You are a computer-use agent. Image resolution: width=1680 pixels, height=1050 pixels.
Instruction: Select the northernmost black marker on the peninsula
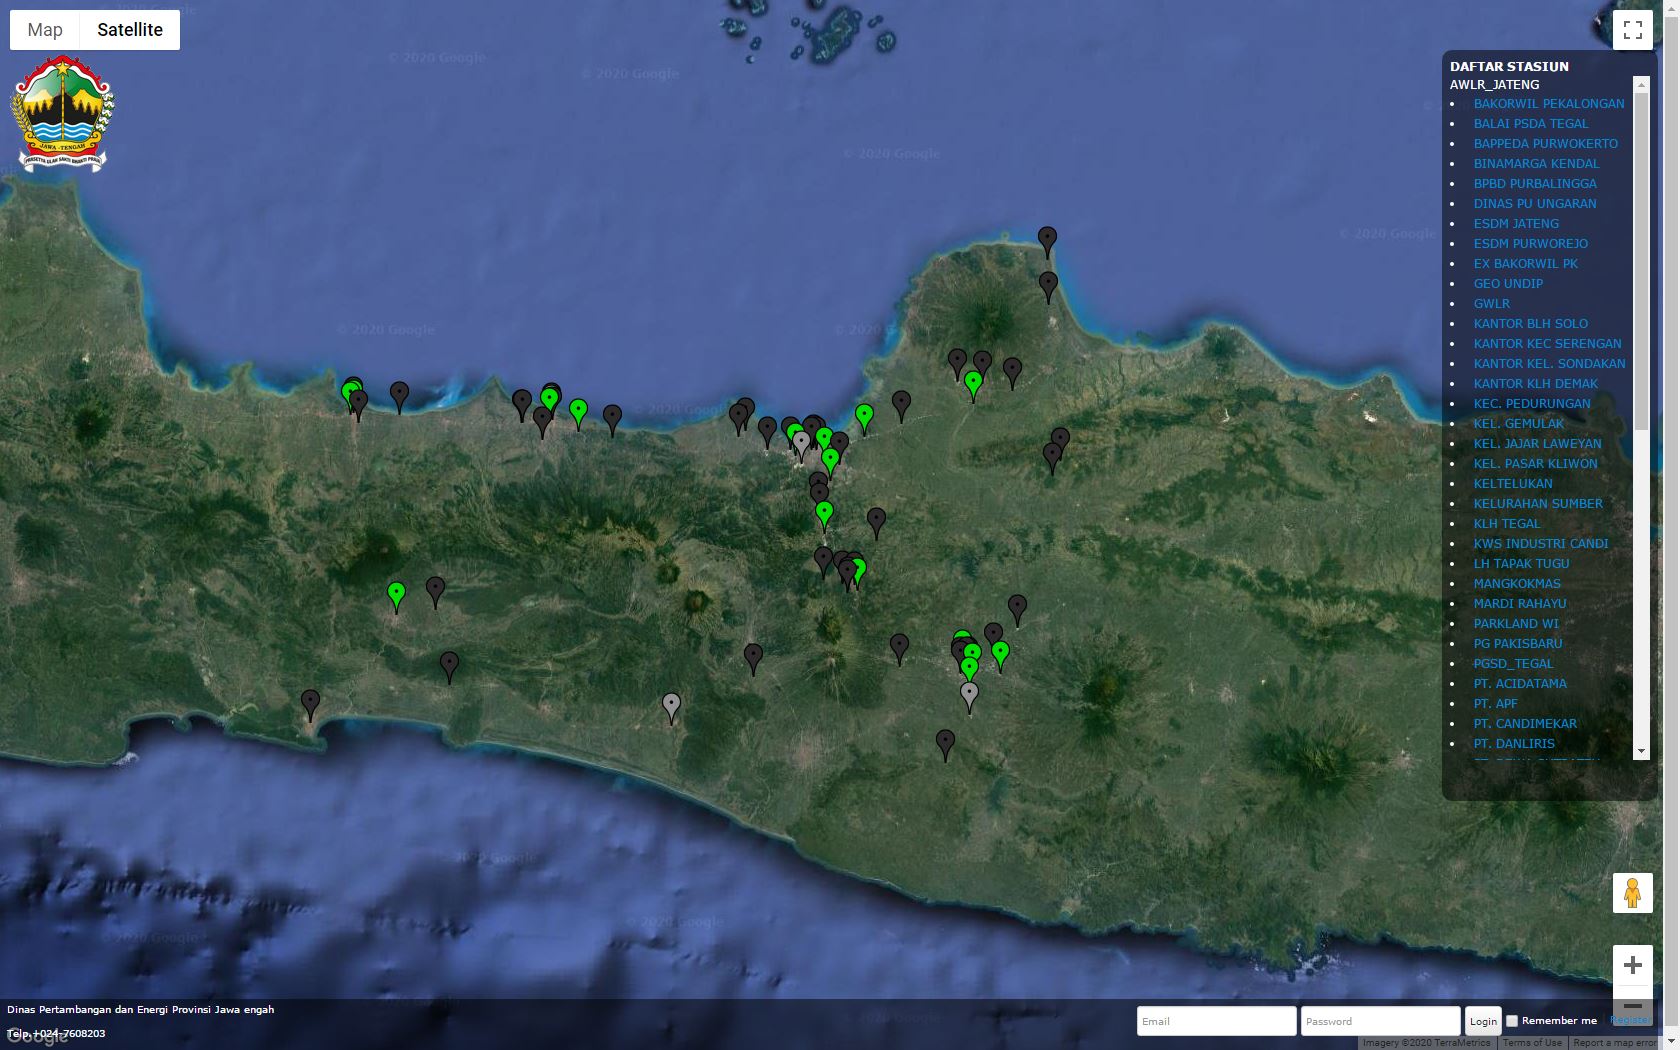point(1047,240)
